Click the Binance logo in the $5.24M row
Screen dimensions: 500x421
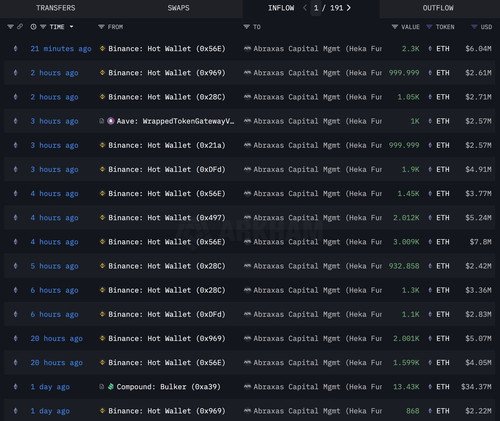102,218
